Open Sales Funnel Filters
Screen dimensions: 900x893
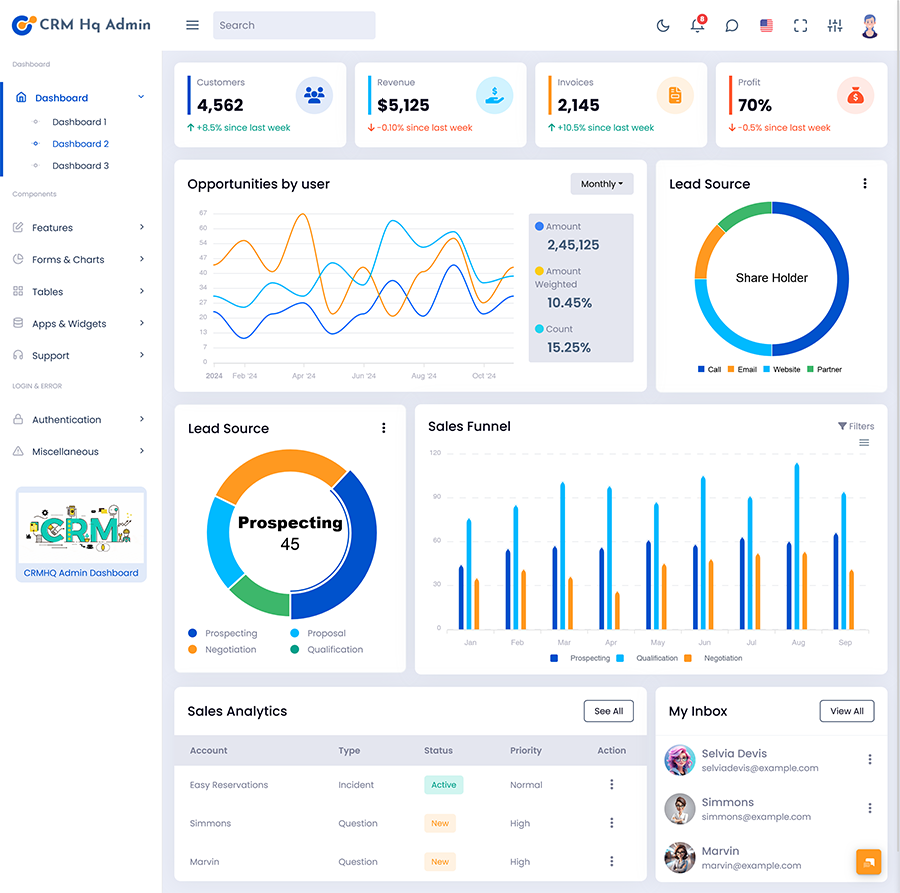click(x=856, y=426)
